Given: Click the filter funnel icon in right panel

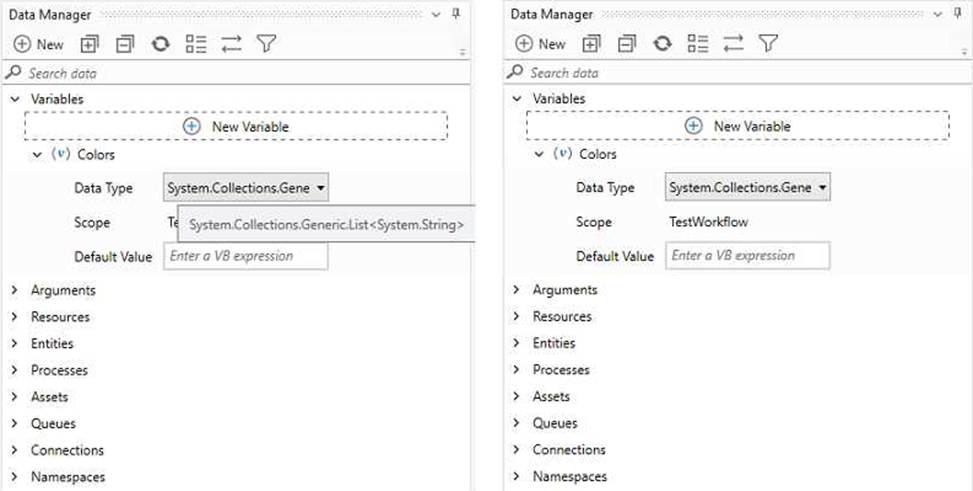Looking at the screenshot, I should point(767,44).
